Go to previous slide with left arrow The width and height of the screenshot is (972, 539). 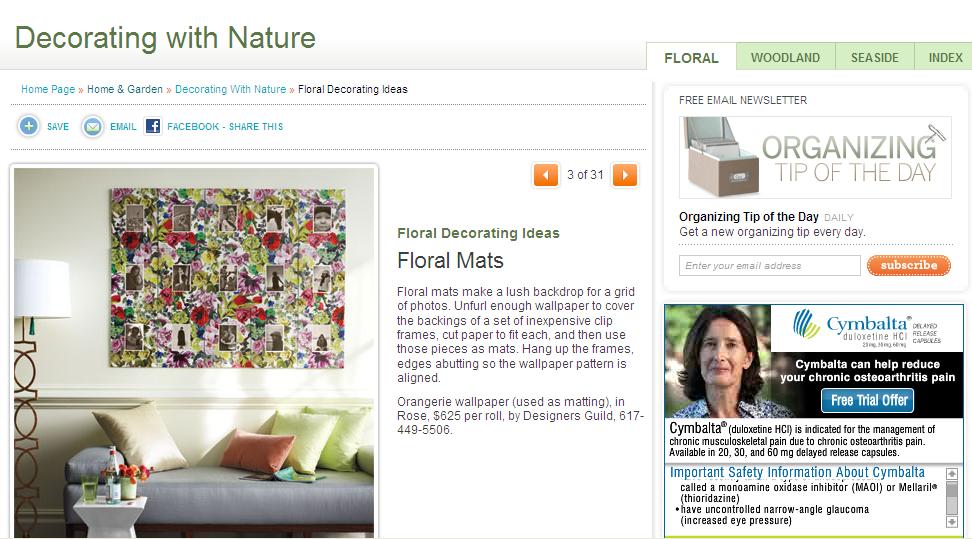[x=546, y=175]
